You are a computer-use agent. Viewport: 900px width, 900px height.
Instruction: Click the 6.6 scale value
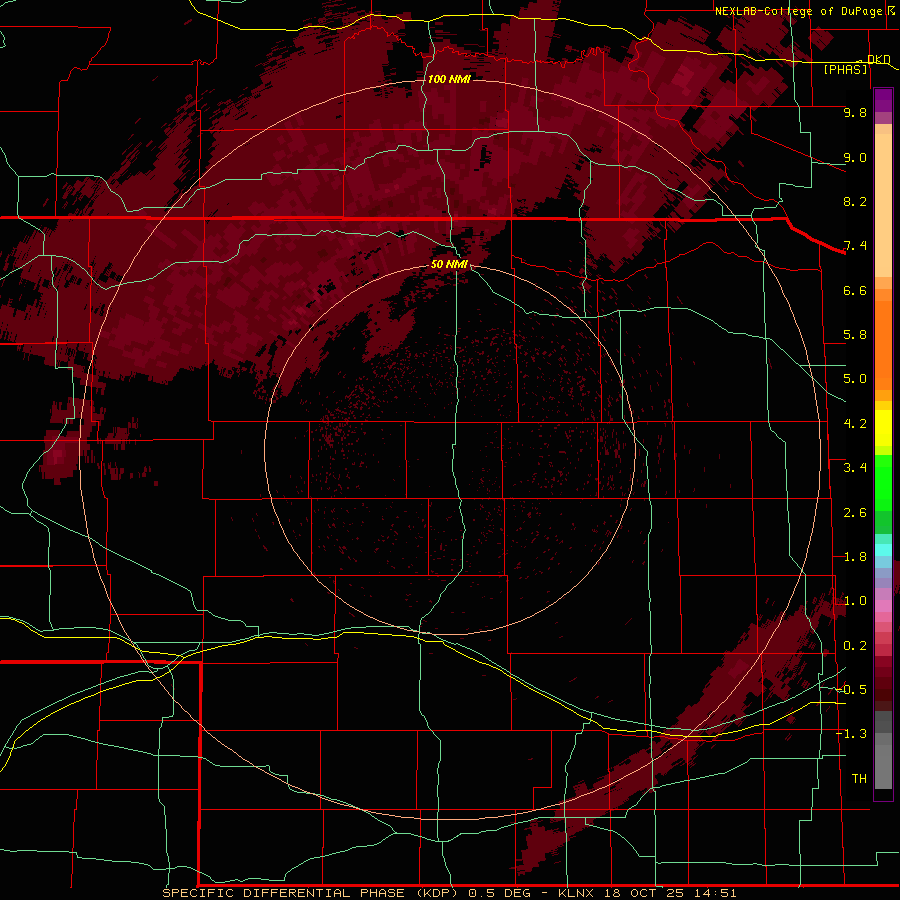point(855,290)
